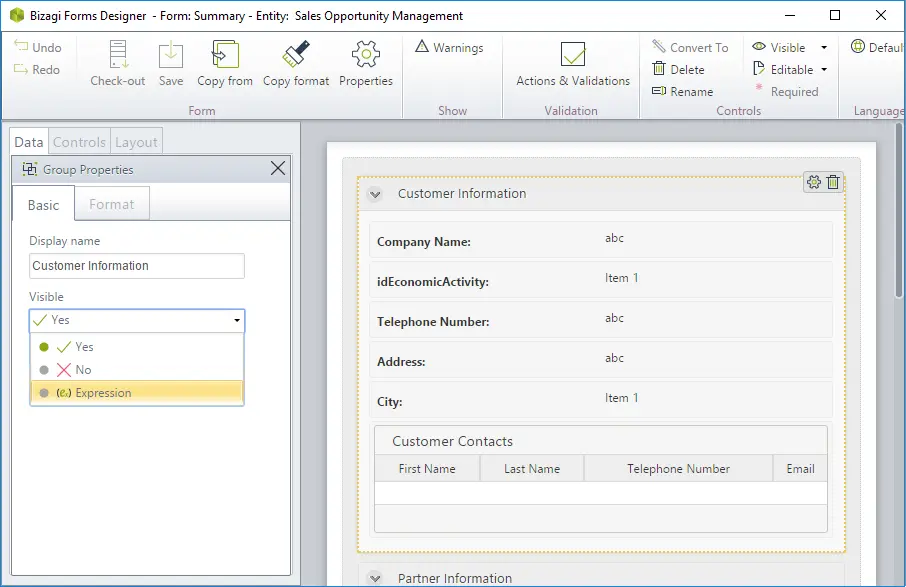This screenshot has height=587, width=906.
Task: Select the Copy format brush tool
Action: coord(296,53)
